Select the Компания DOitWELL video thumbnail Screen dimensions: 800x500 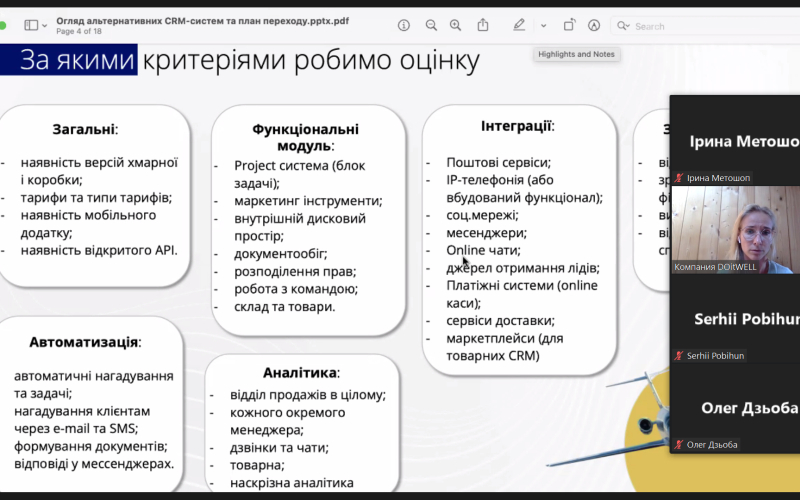coord(735,230)
